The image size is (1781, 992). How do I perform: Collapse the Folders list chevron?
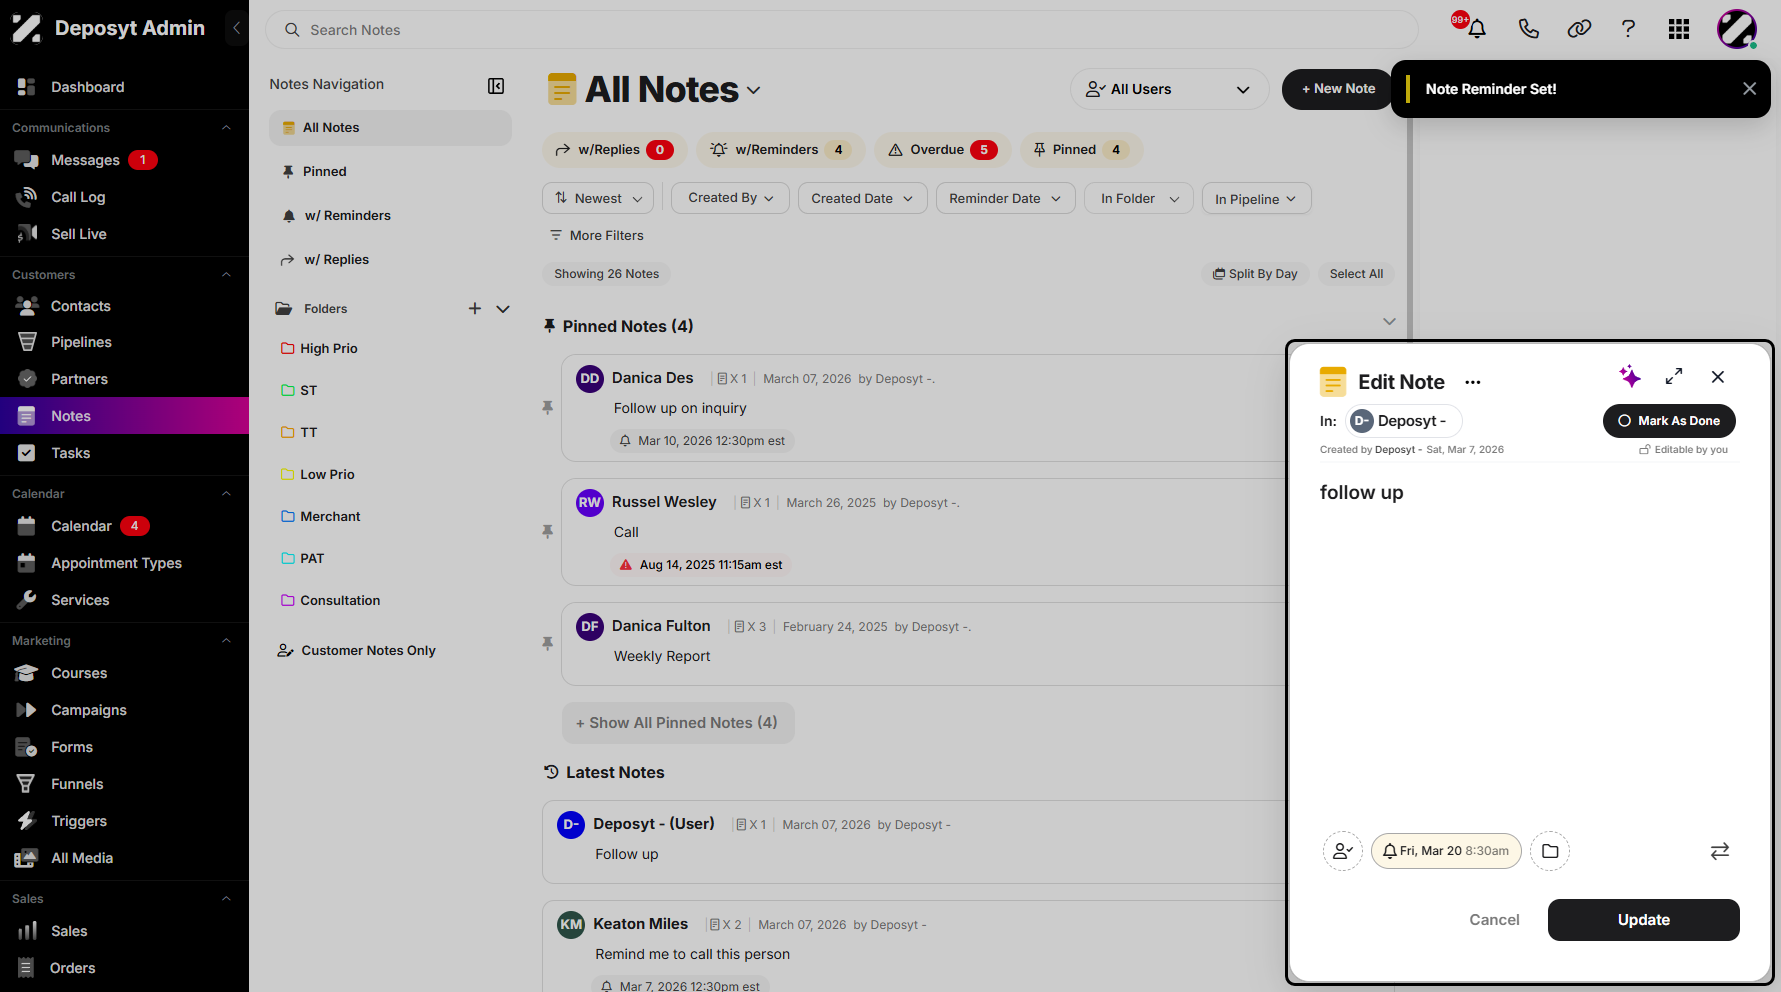(503, 309)
